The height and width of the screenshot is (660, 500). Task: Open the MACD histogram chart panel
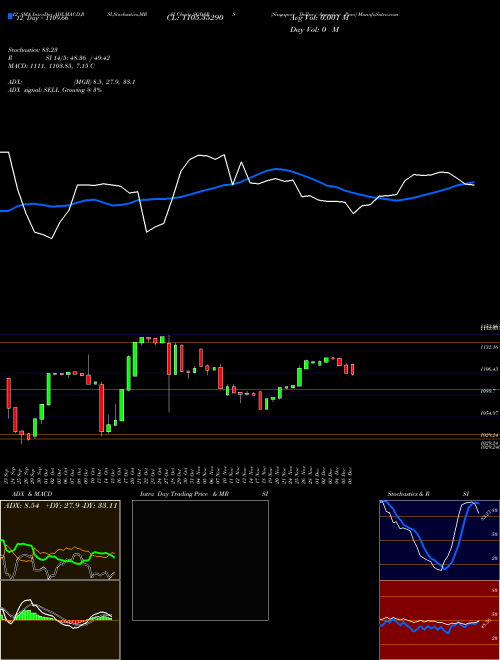click(60, 620)
